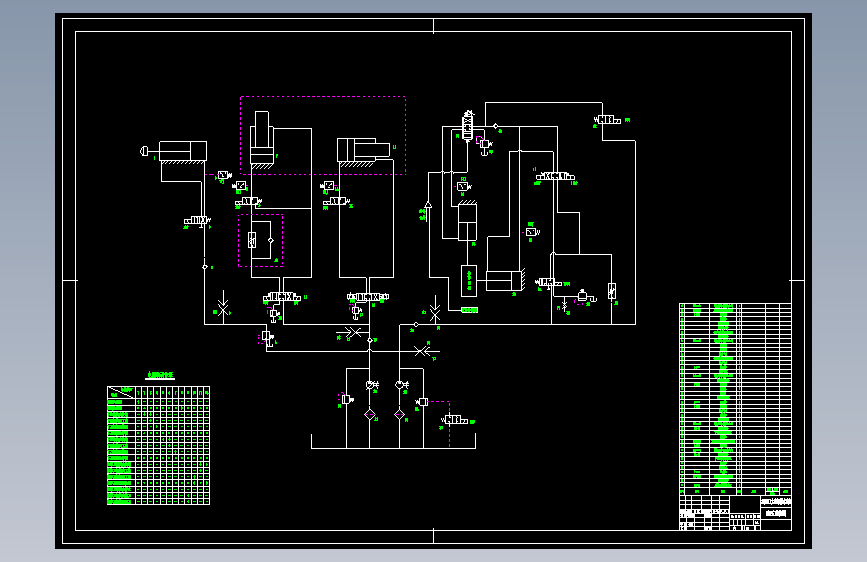
Task: Select the right diamond filter symbol above tank
Action: pyautogui.click(x=399, y=414)
